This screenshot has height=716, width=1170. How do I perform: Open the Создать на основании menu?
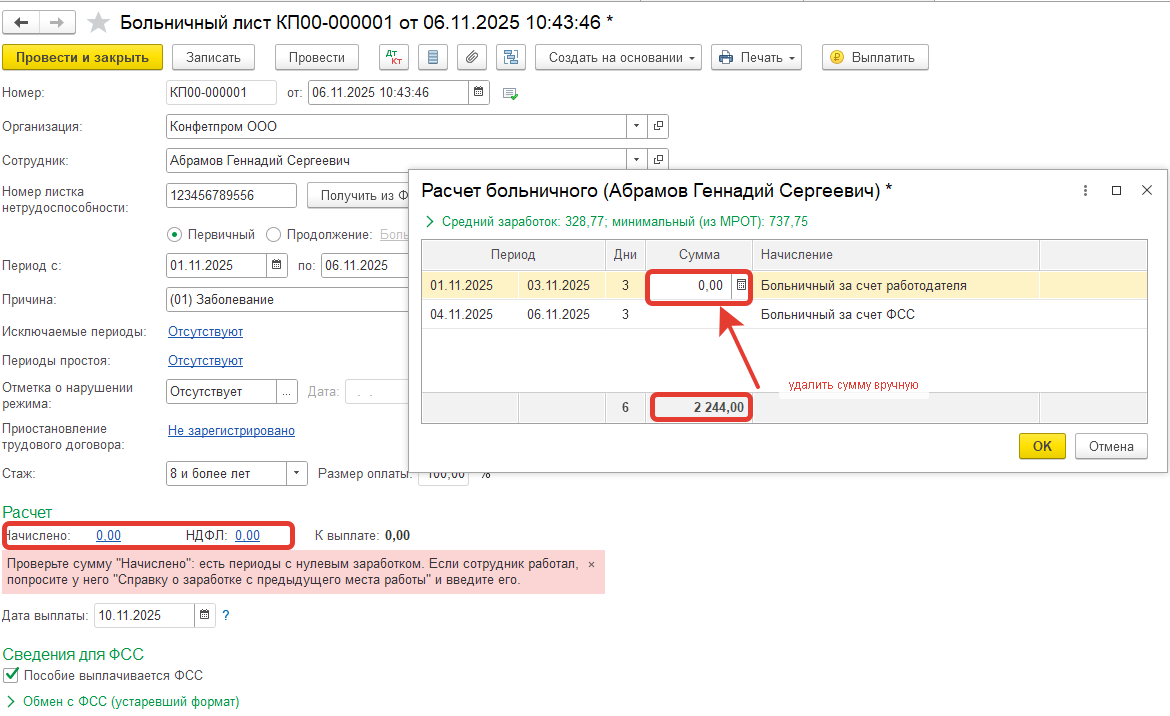click(618, 57)
